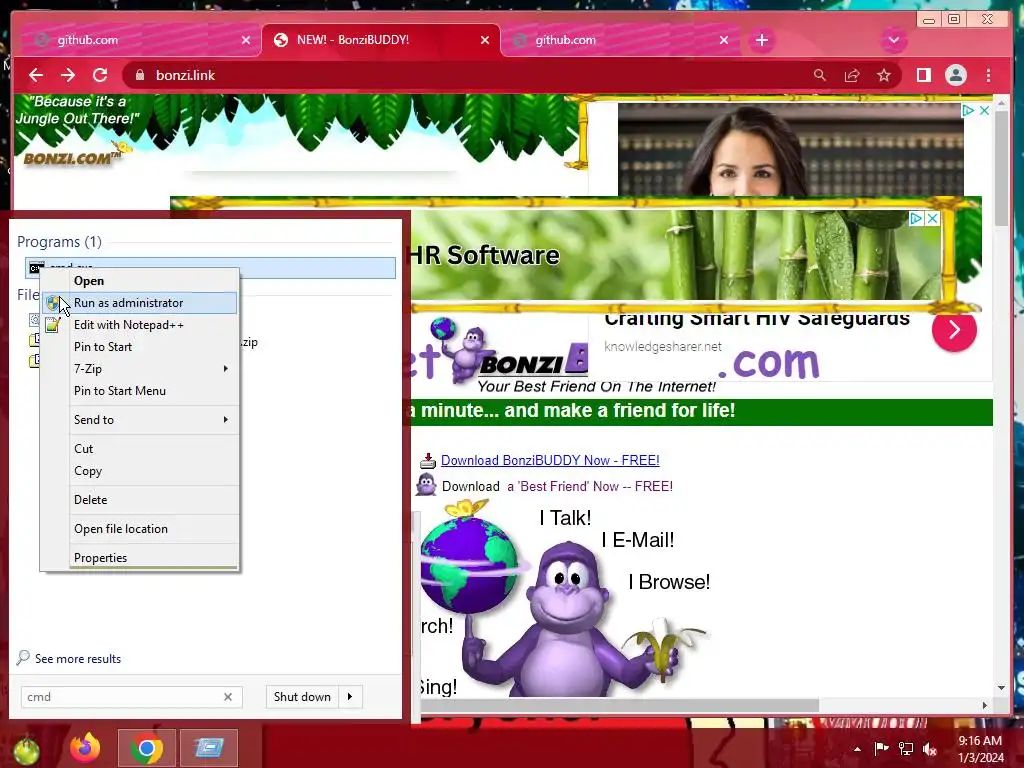Close the HR Software ad
This screenshot has width=1024, height=768.
(933, 219)
